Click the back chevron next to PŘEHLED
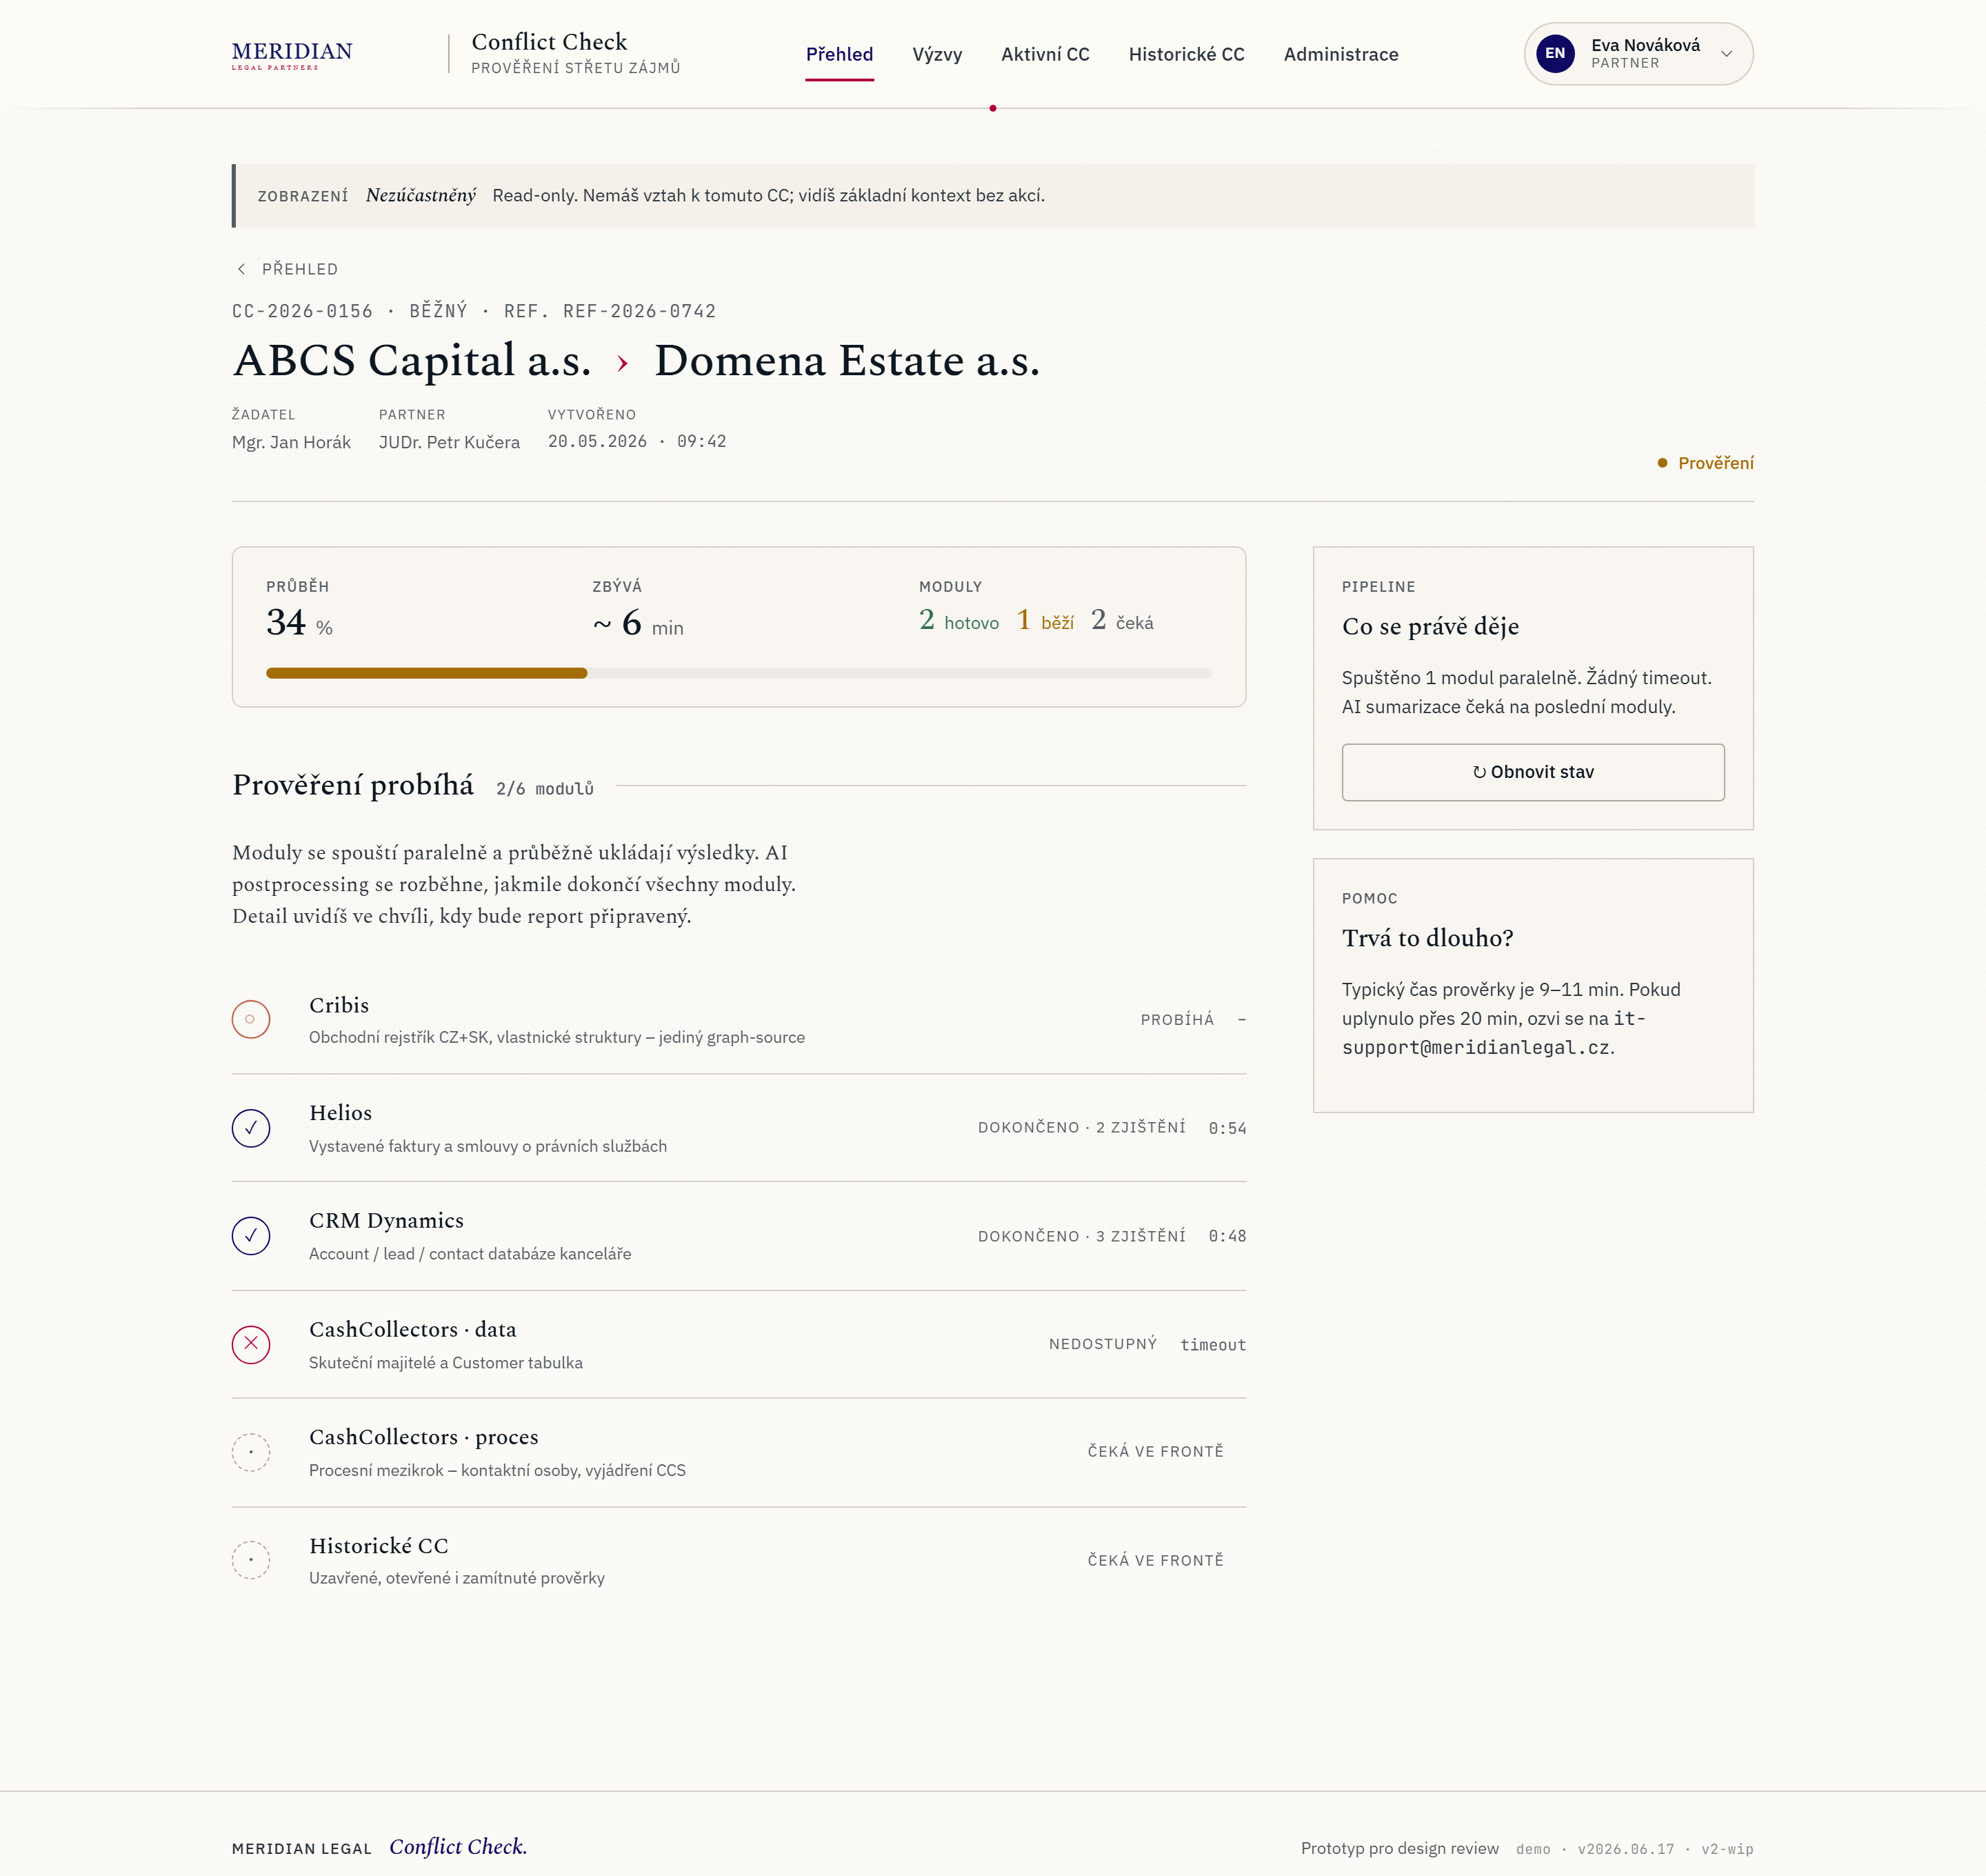1986x1876 pixels. (241, 269)
